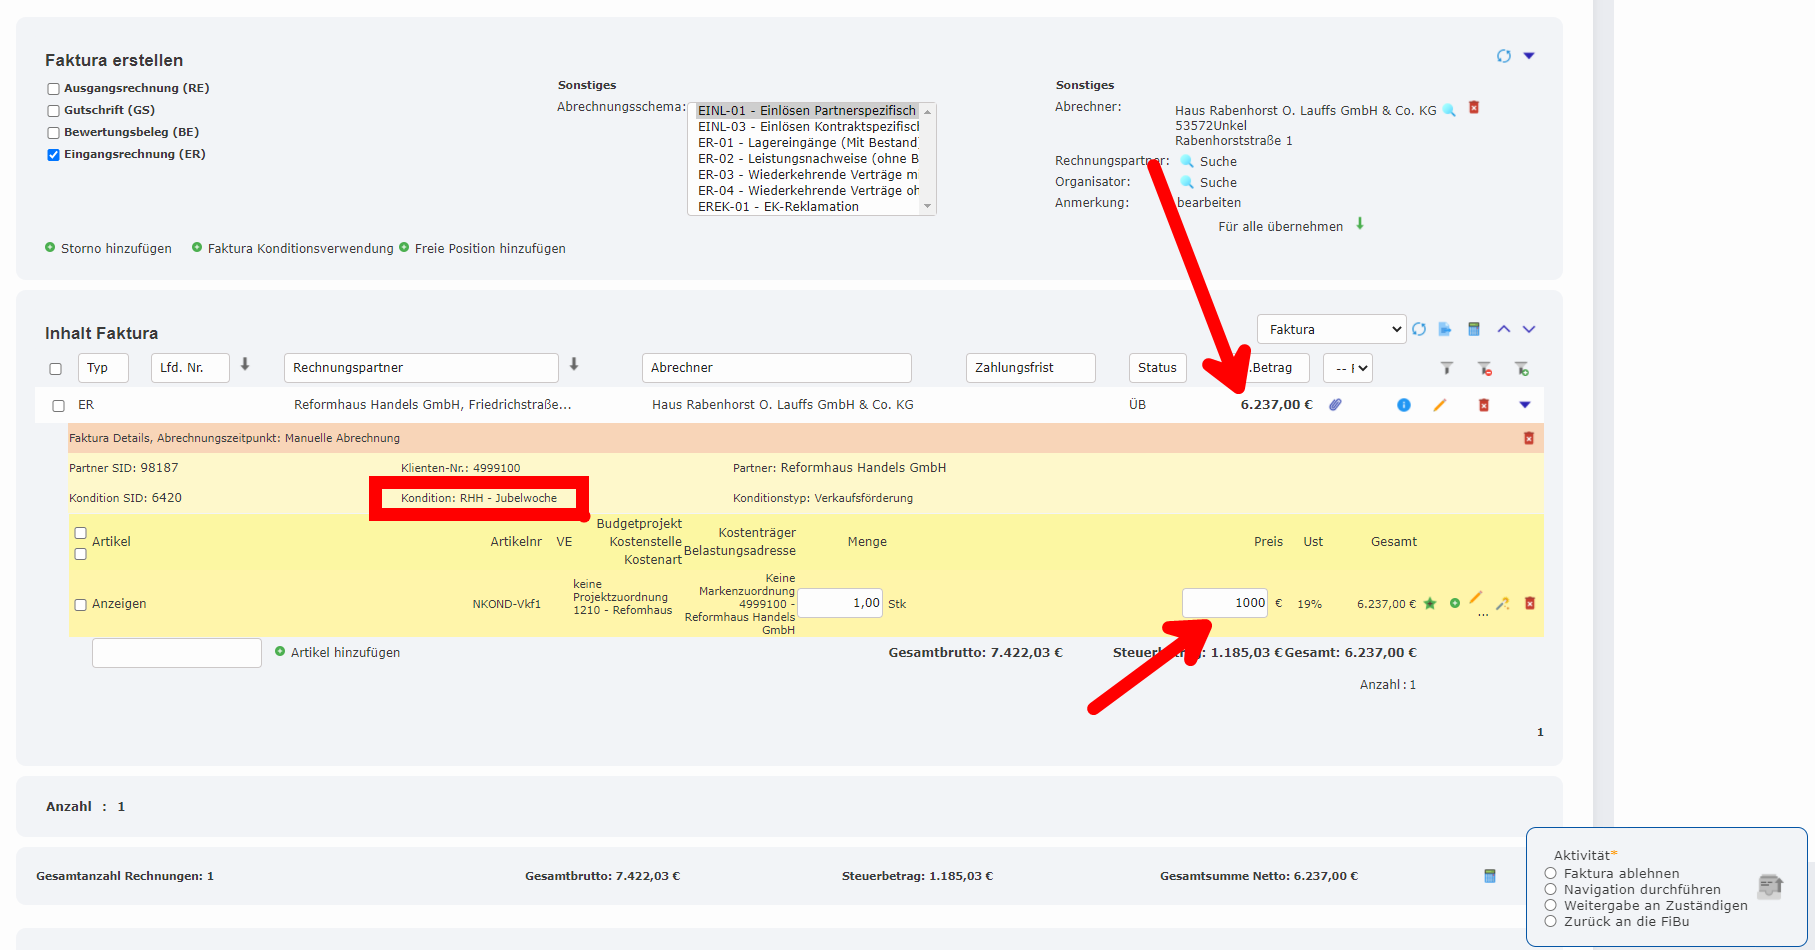1815x950 pixels.
Task: Click the refresh icon next to Faktura dropdown
Action: pyautogui.click(x=1419, y=328)
